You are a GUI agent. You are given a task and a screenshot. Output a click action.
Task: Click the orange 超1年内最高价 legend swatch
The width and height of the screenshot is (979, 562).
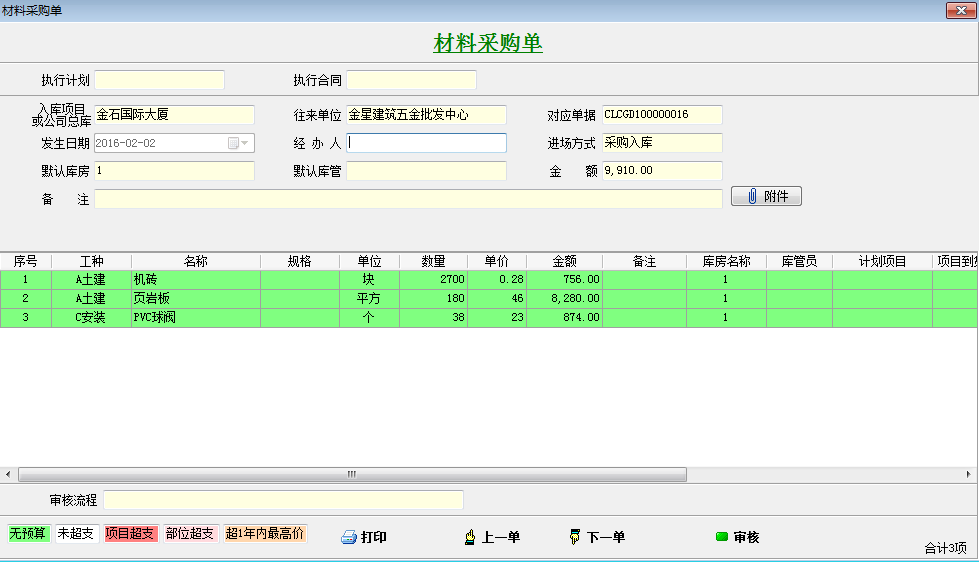point(265,534)
